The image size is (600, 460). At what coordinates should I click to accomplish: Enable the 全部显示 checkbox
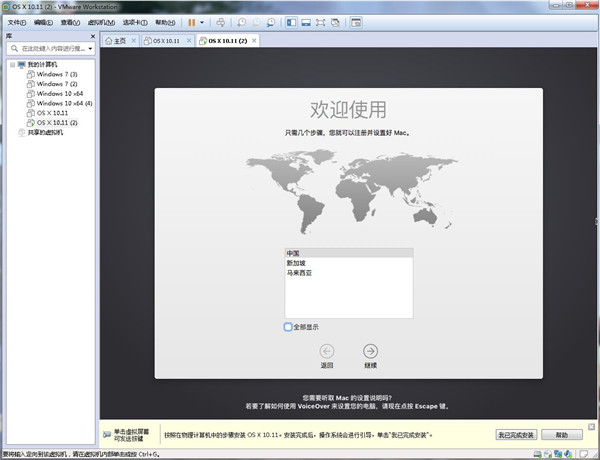288,327
